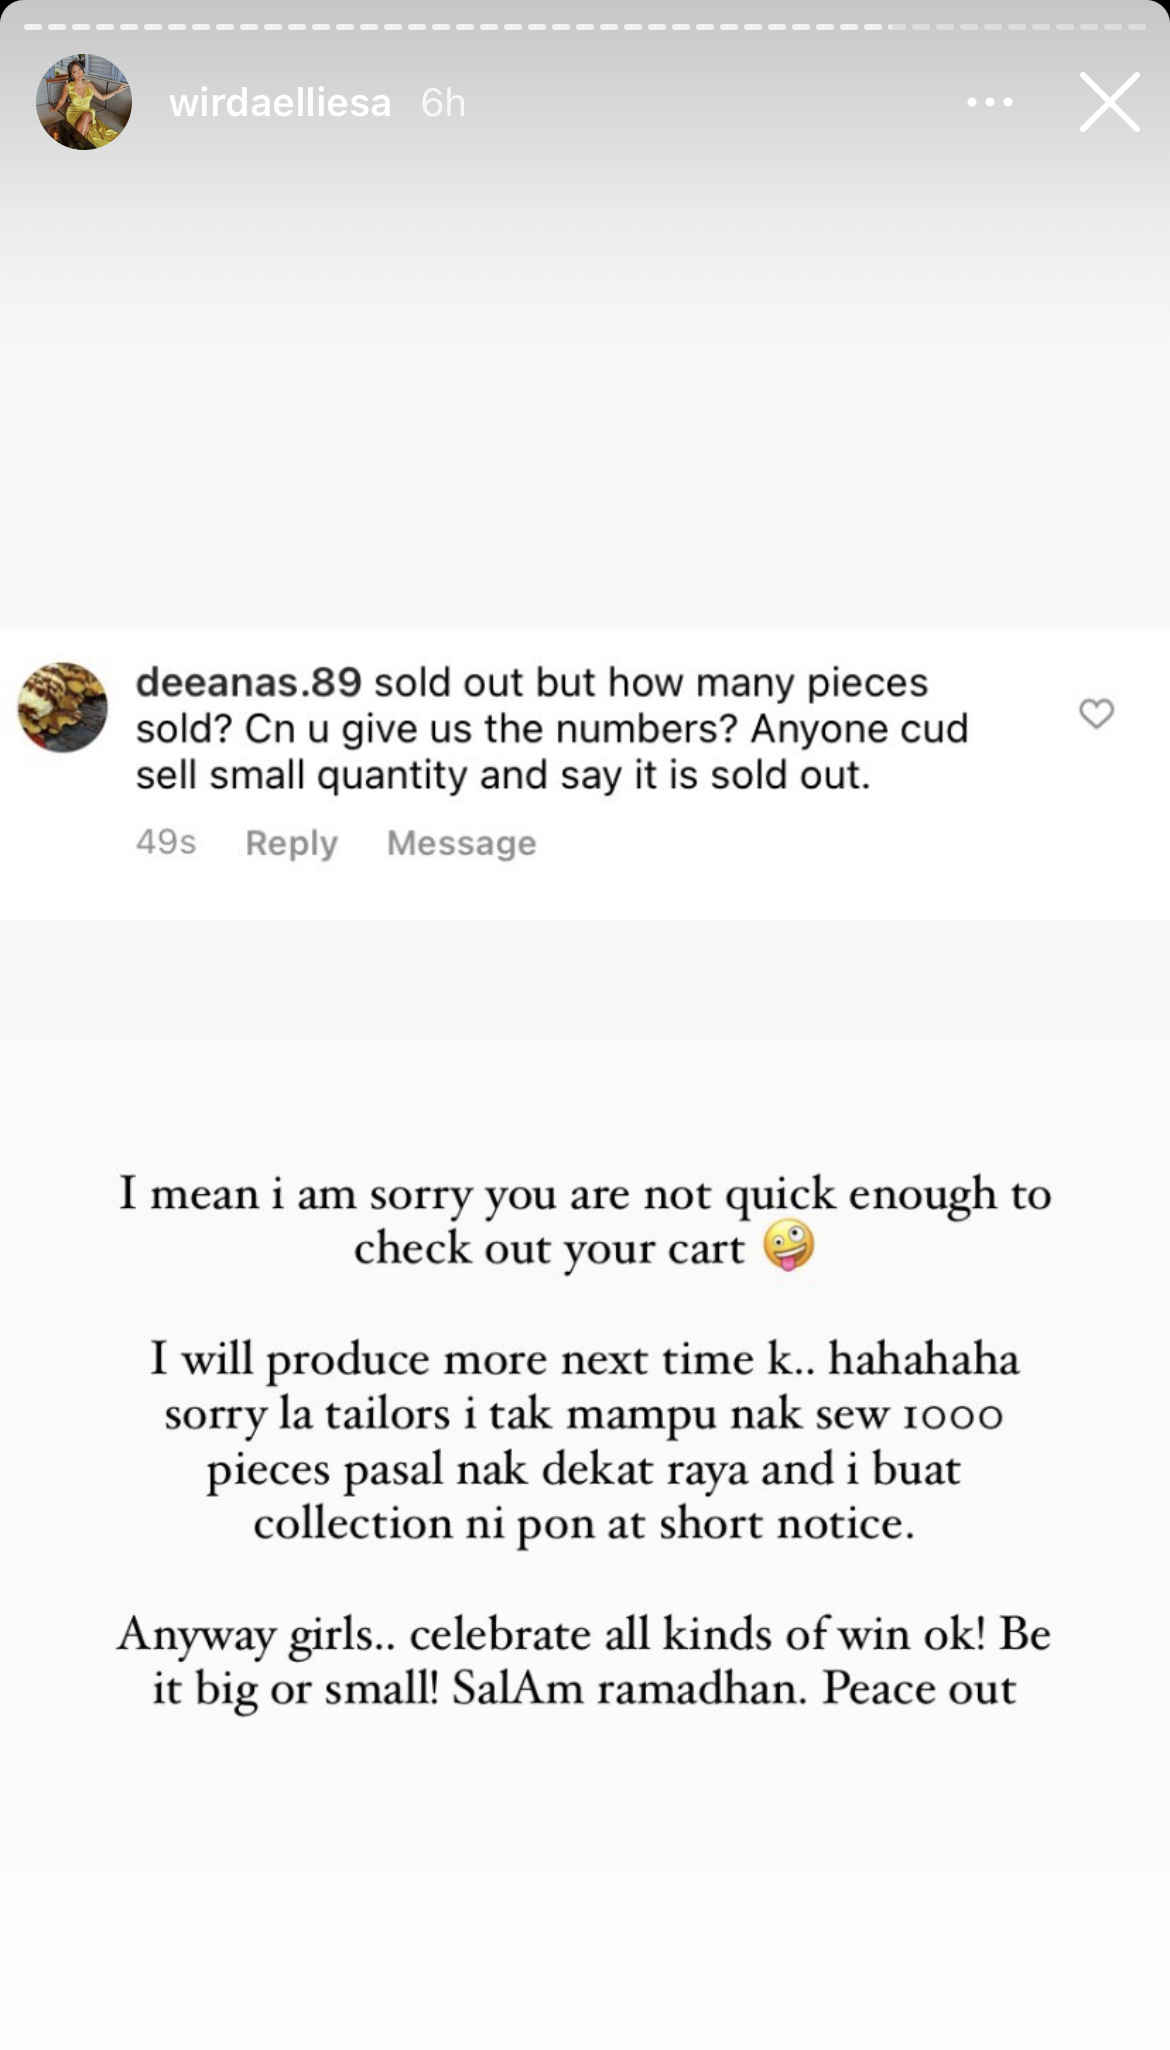Tap the 'not quick enough' story text
Screen dimensions: 1170x2050
[585, 1194]
